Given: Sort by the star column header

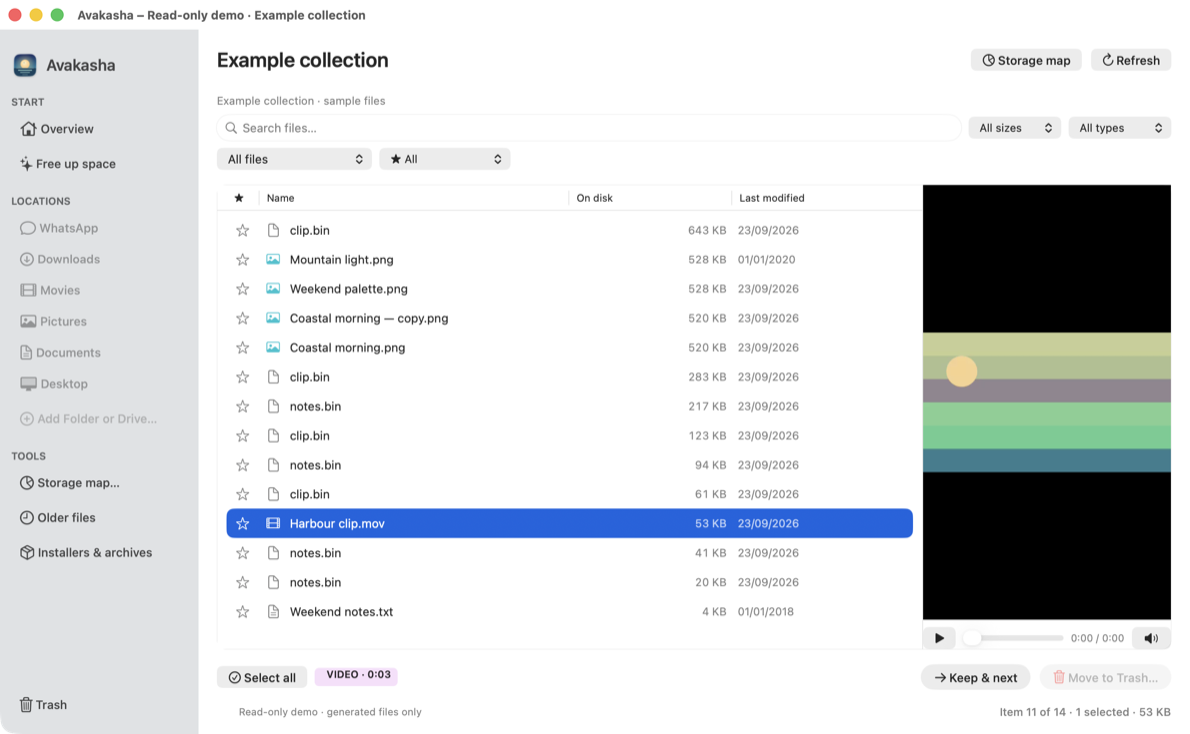Looking at the screenshot, I should click(239, 198).
